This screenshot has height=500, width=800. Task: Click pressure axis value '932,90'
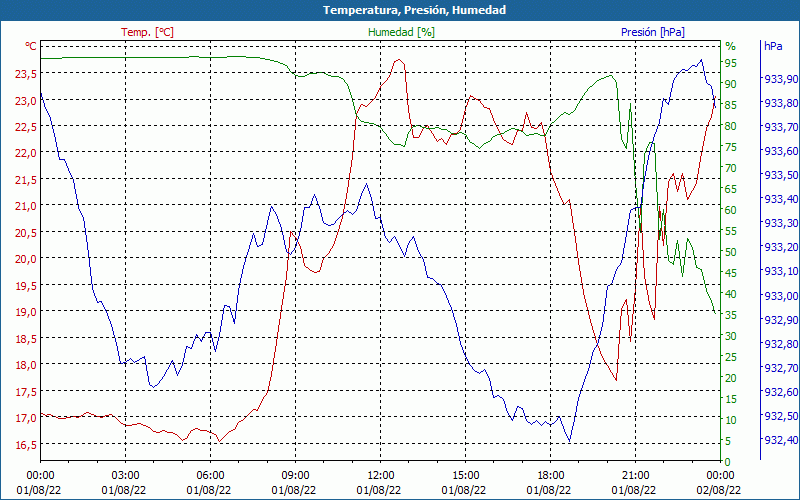point(781,319)
